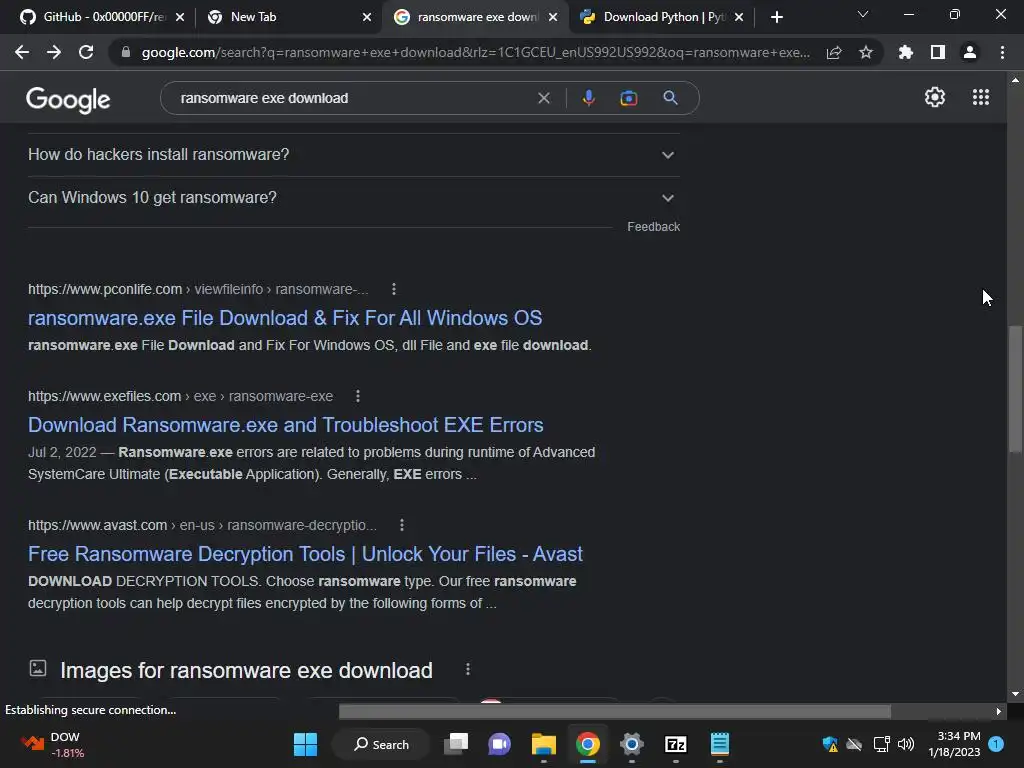1024x768 pixels.
Task: View site information via the address bar padlock
Action: click(x=126, y=52)
